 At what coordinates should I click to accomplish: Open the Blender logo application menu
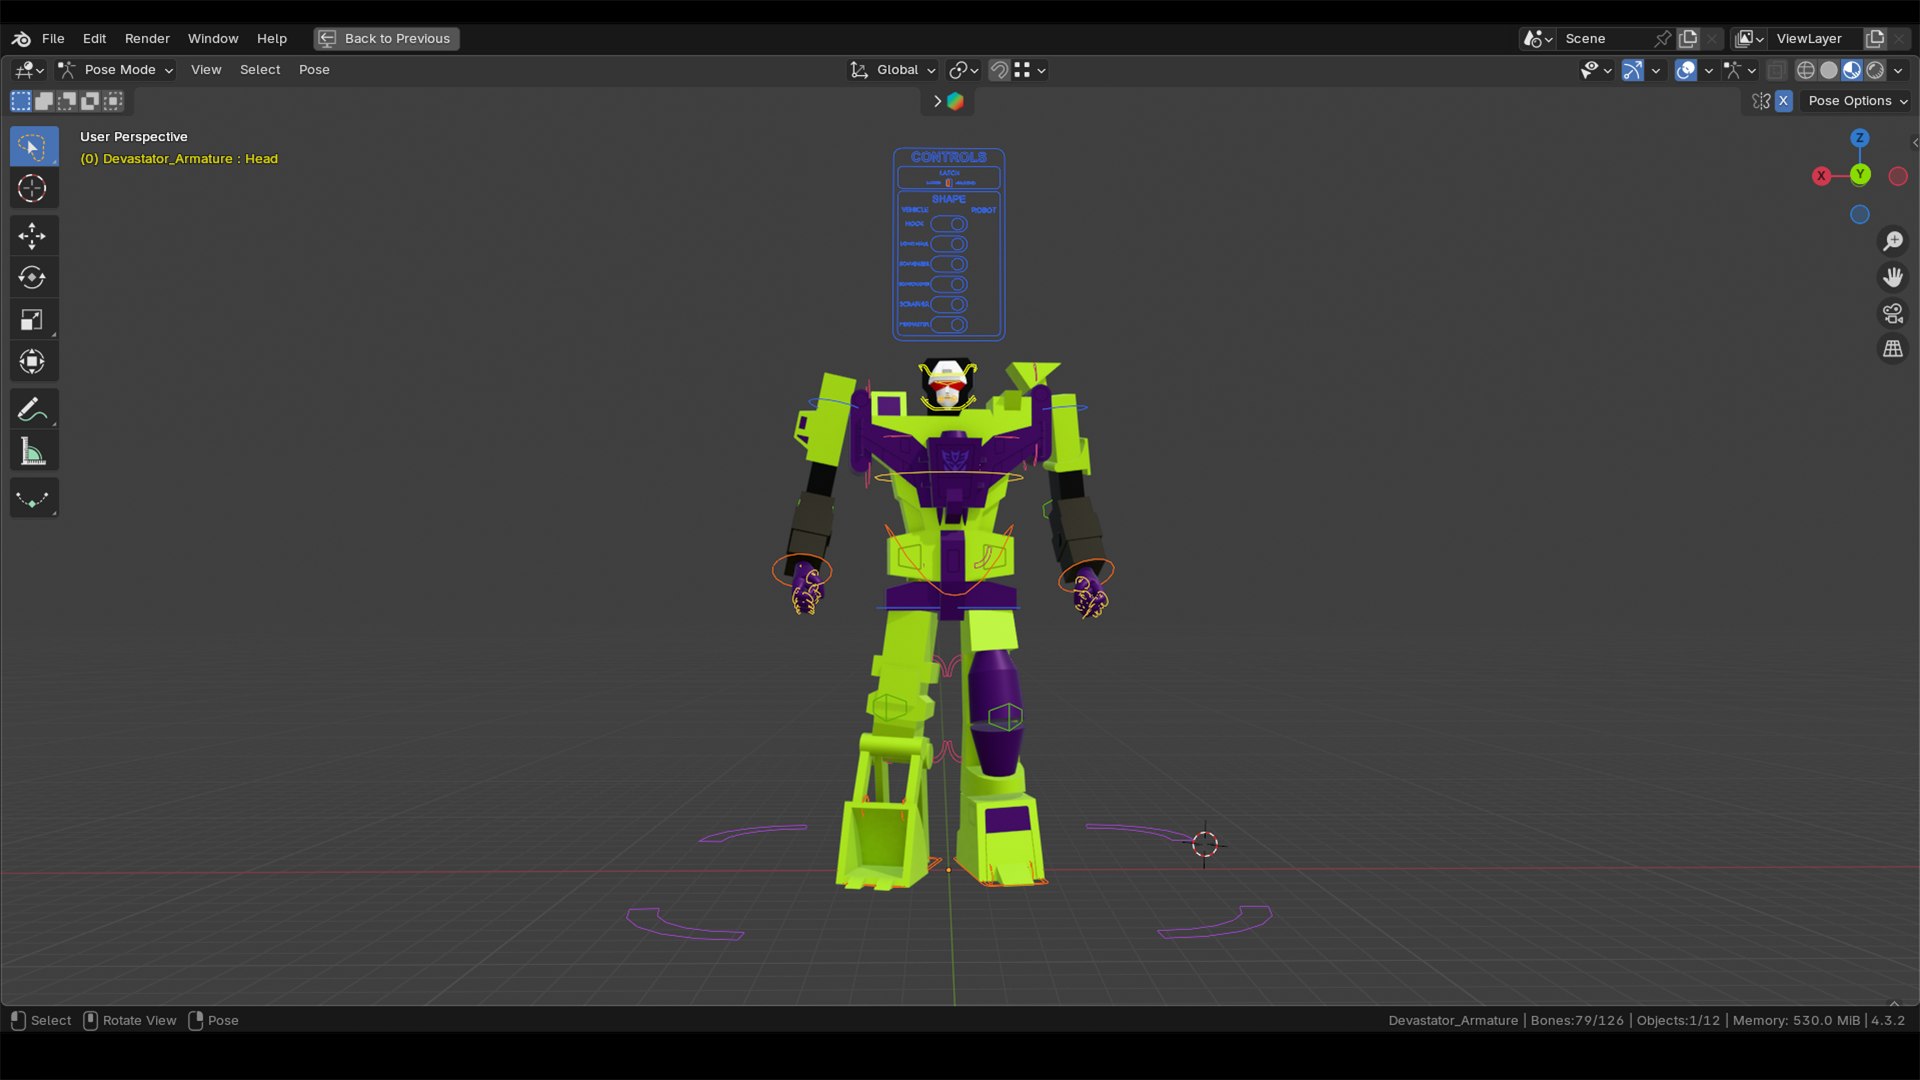21,39
